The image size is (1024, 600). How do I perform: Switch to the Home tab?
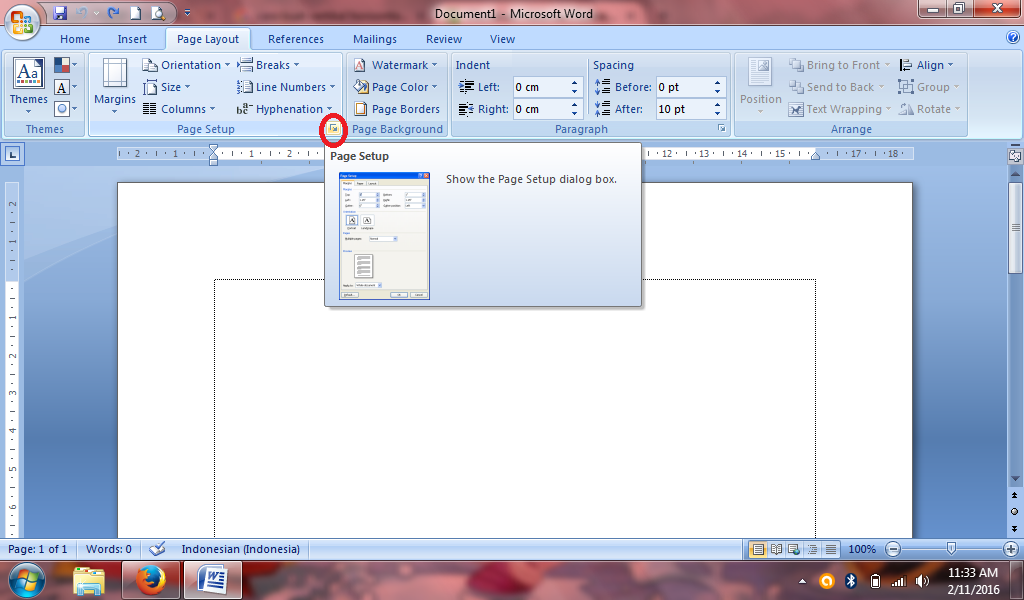click(x=74, y=39)
